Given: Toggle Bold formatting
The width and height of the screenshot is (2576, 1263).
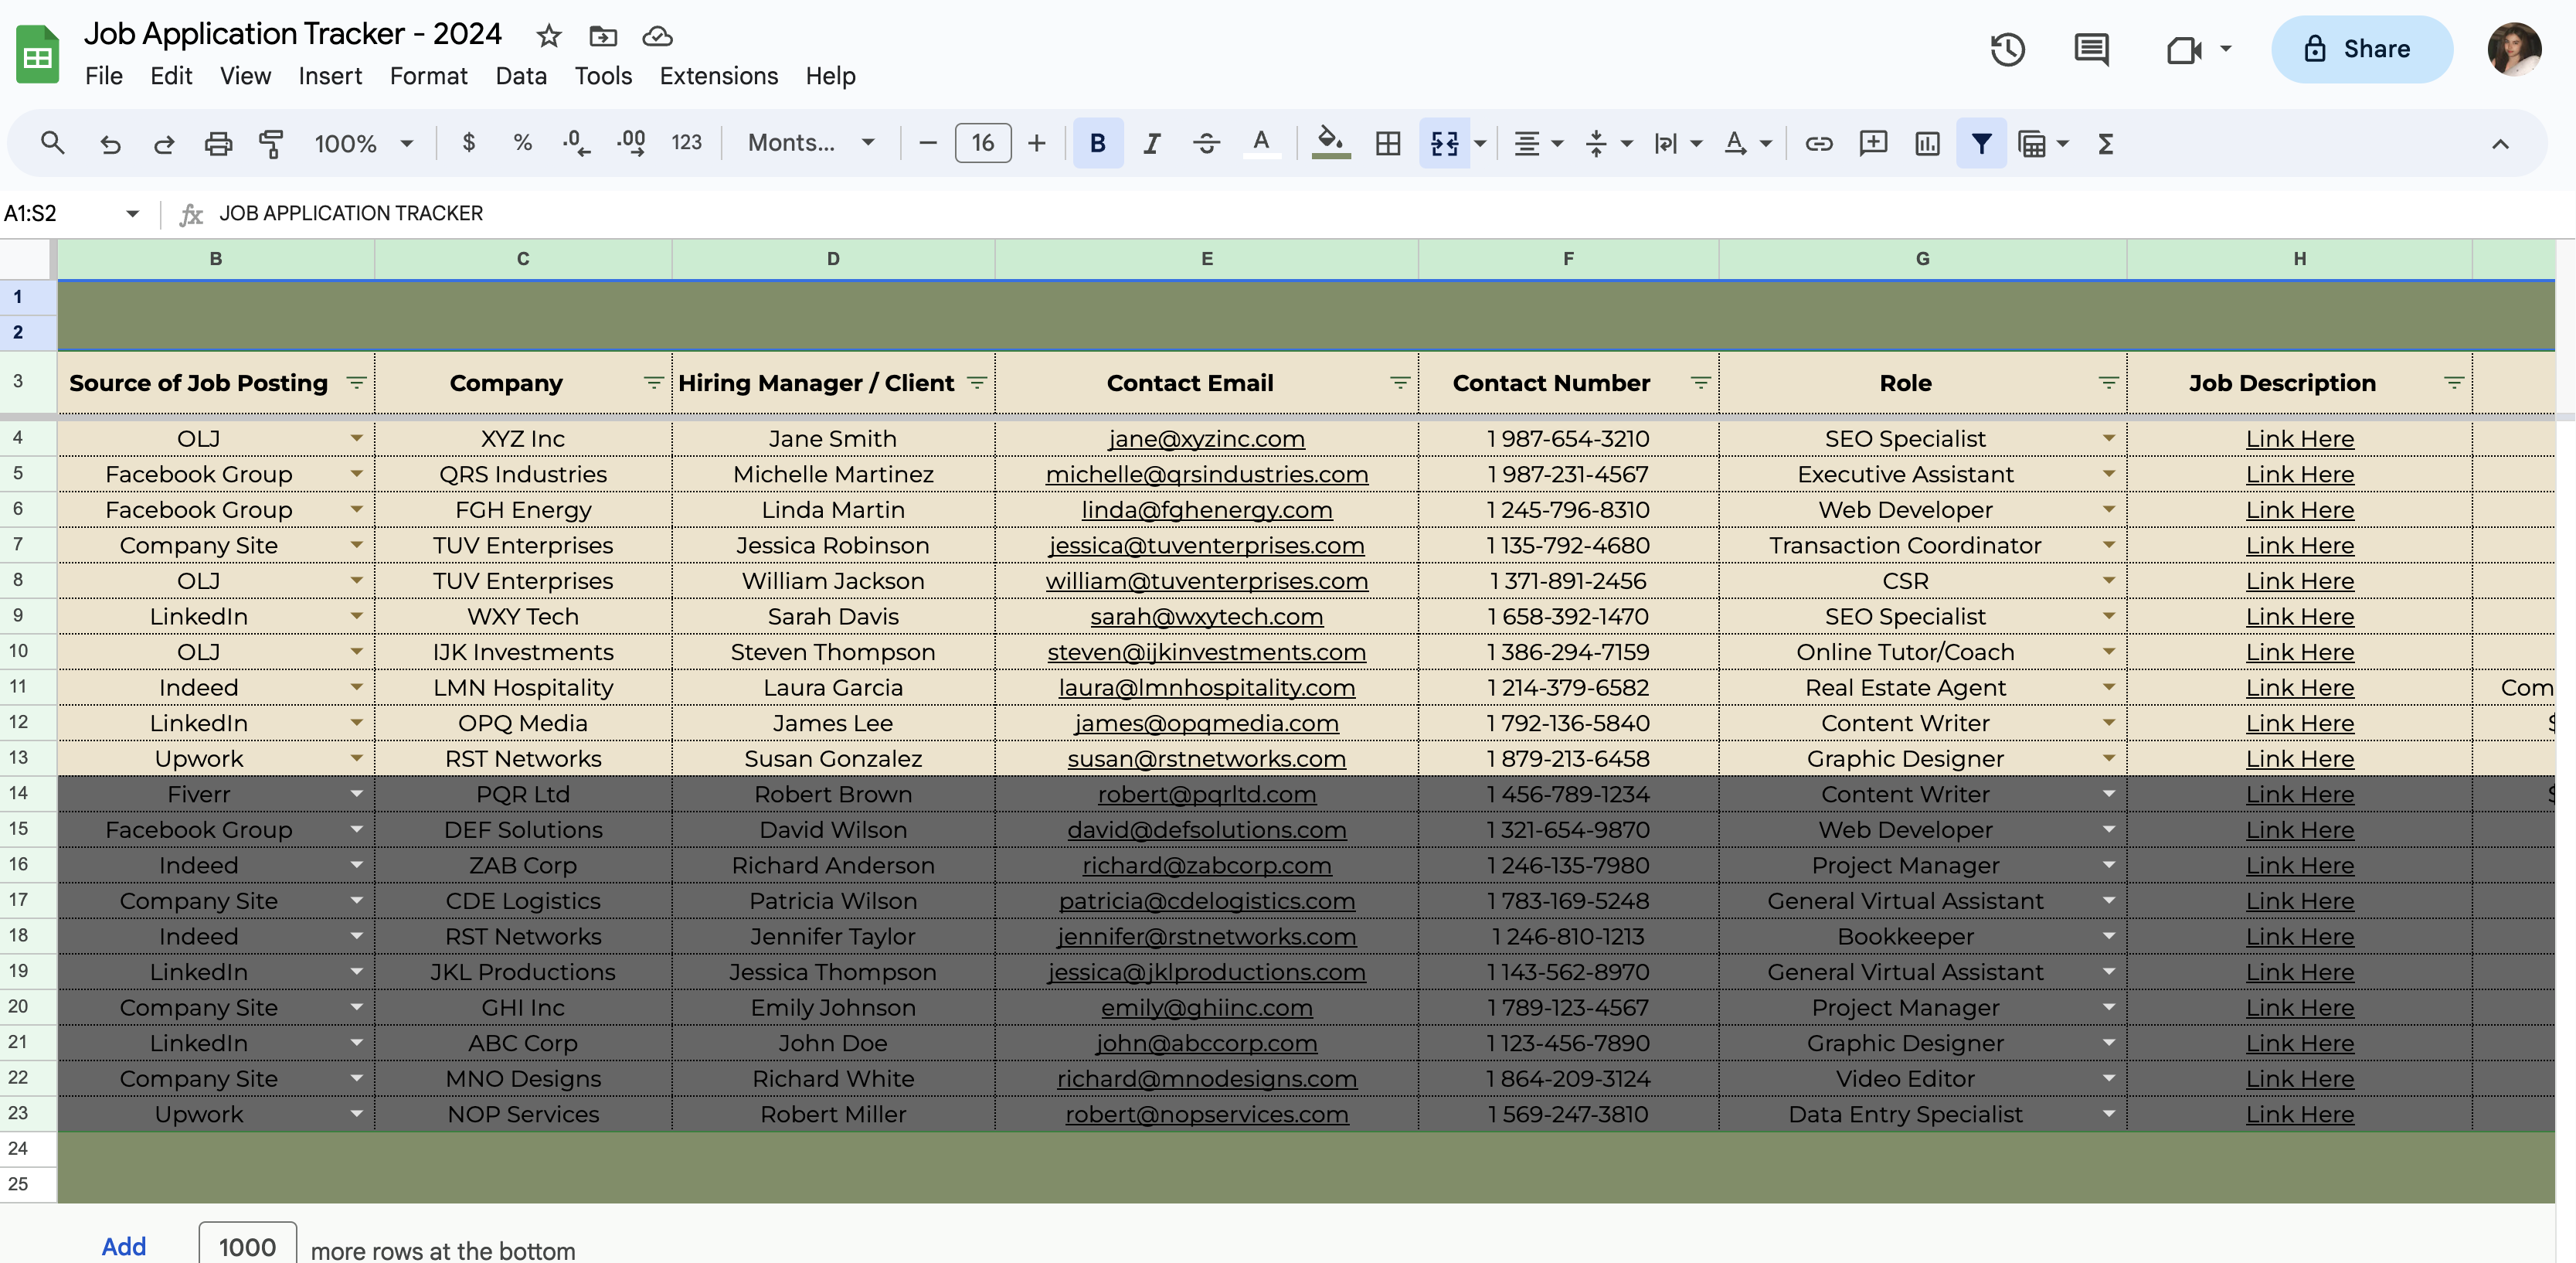Looking at the screenshot, I should pyautogui.click(x=1098, y=143).
